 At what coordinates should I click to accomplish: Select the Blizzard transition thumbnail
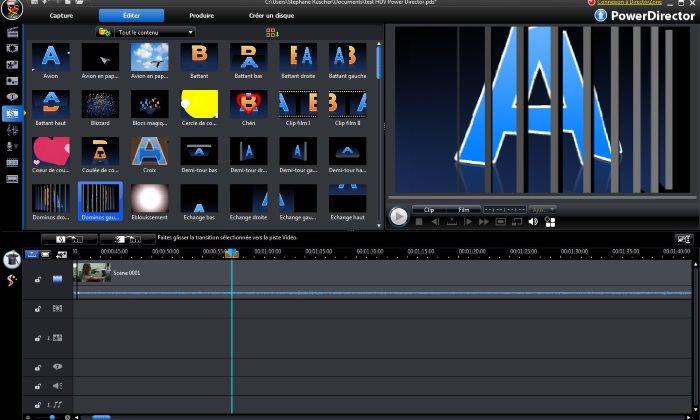click(100, 104)
